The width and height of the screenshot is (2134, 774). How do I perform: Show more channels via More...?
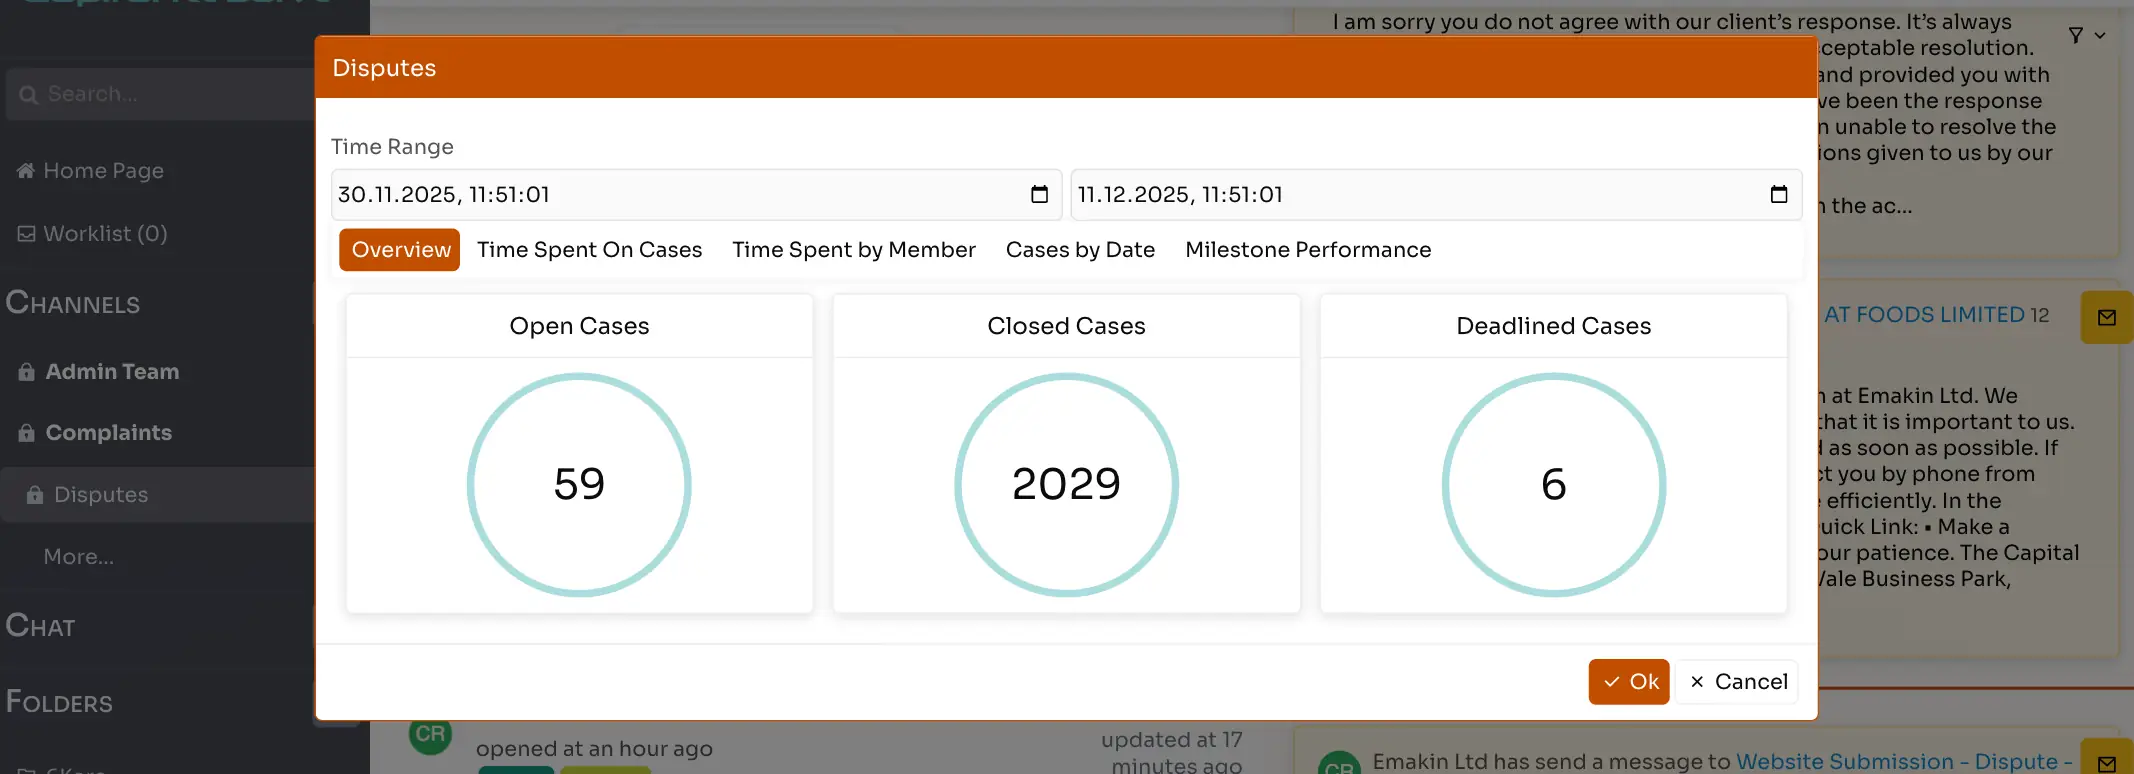click(78, 557)
